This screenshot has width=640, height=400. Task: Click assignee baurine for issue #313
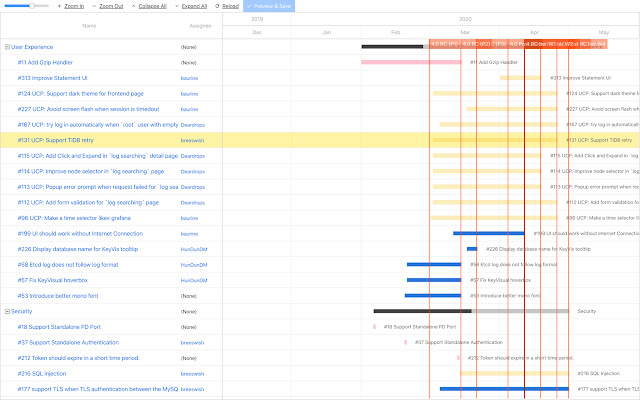pos(189,78)
